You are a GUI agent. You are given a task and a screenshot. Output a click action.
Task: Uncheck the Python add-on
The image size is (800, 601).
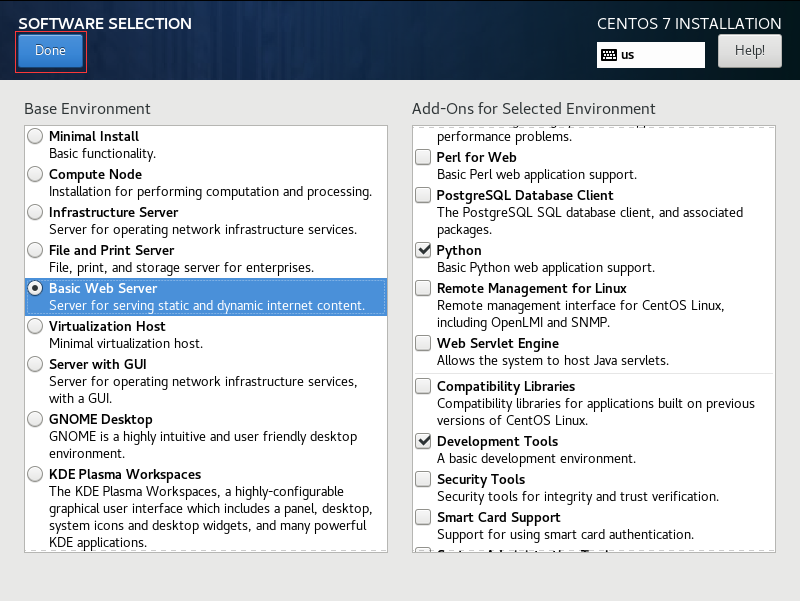click(423, 250)
